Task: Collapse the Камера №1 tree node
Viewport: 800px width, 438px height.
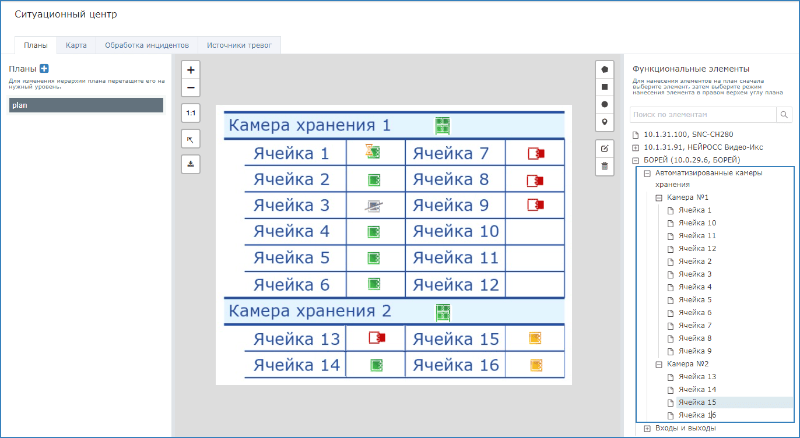Action: [659, 198]
